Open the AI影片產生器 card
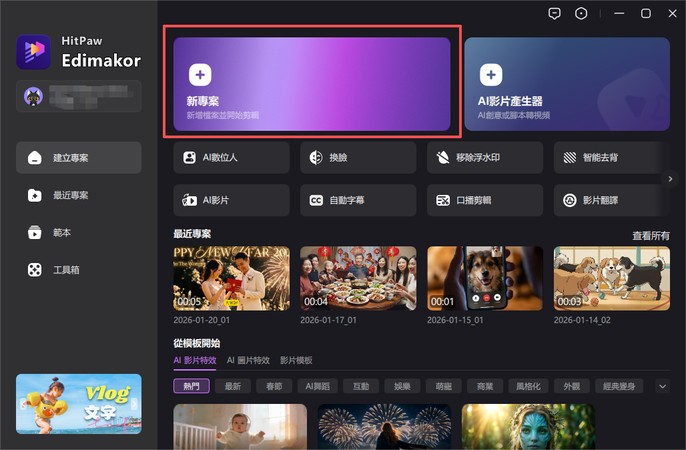686x450 pixels. pyautogui.click(x=567, y=84)
